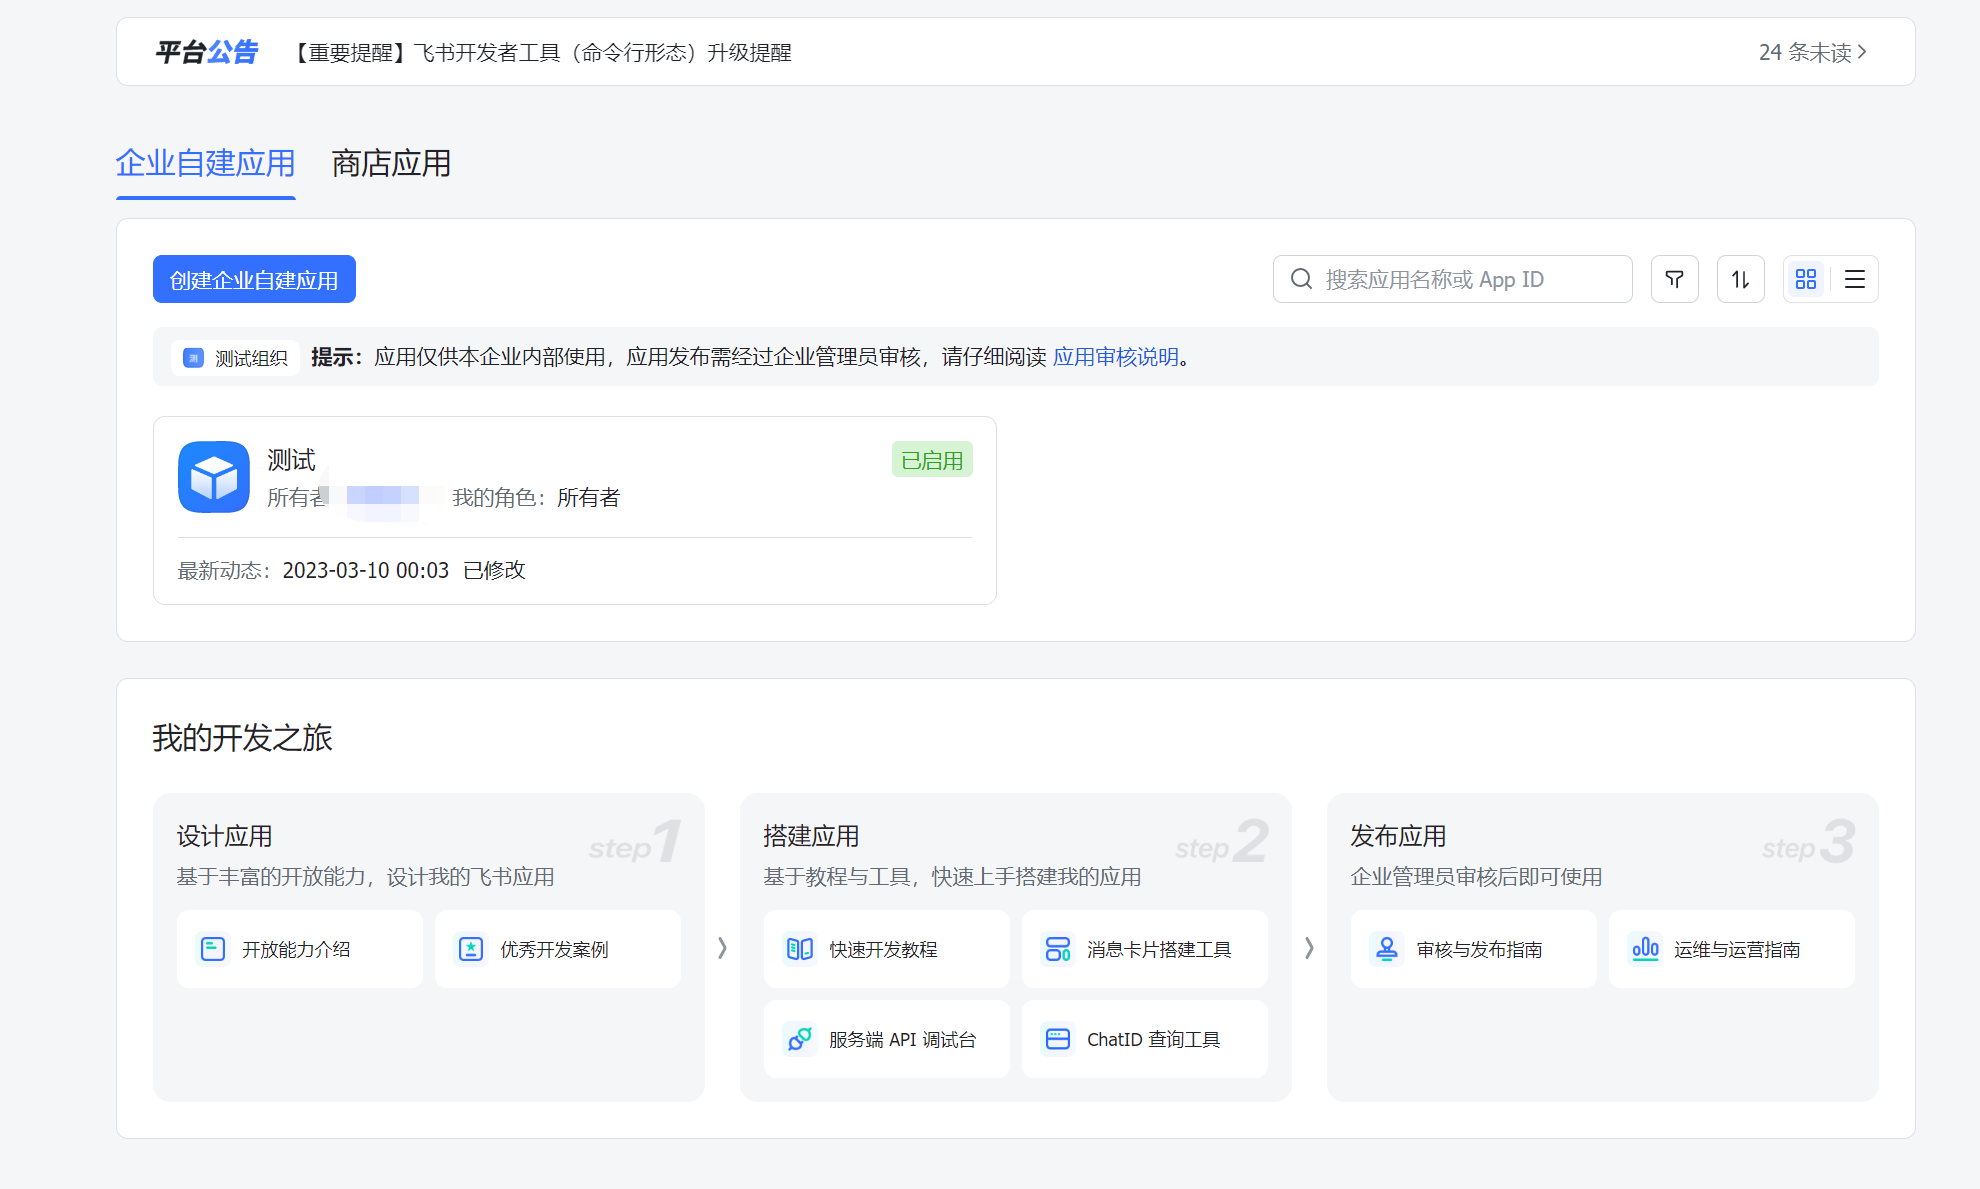This screenshot has height=1189, width=1980.
Task: Switch to 商店应用 tab
Action: click(x=391, y=163)
